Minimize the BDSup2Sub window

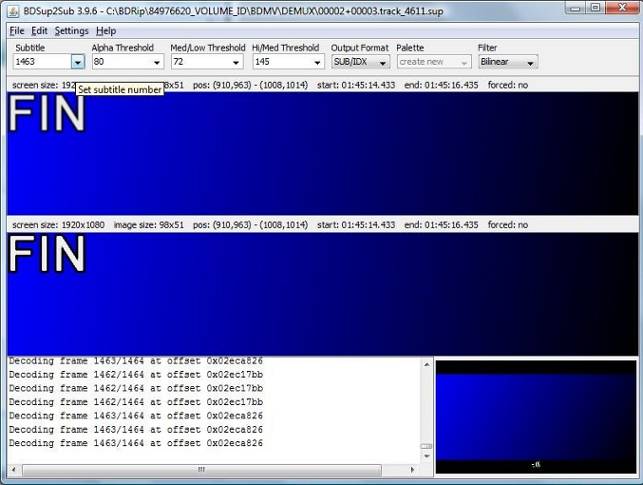pos(577,8)
